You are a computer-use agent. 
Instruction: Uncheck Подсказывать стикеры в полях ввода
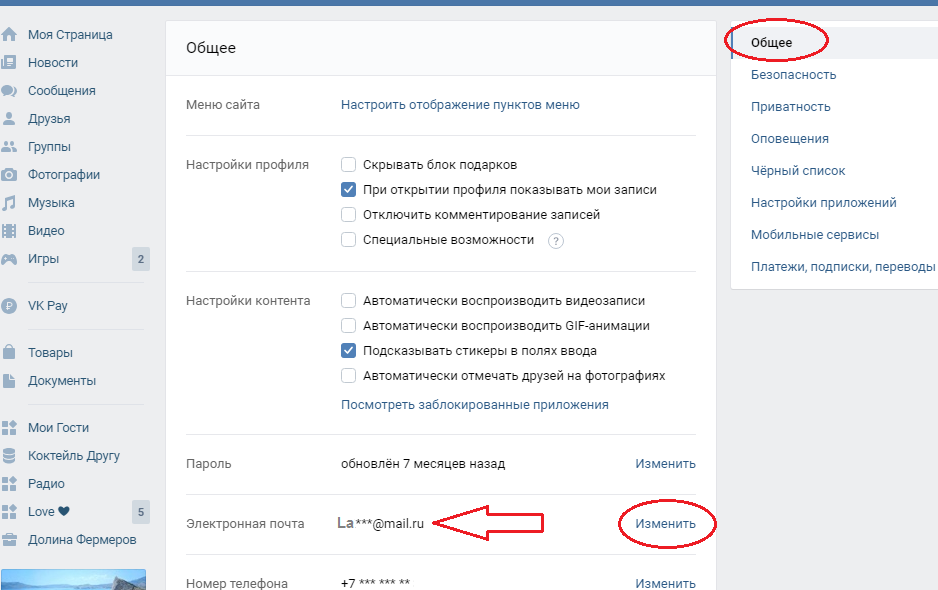(349, 351)
